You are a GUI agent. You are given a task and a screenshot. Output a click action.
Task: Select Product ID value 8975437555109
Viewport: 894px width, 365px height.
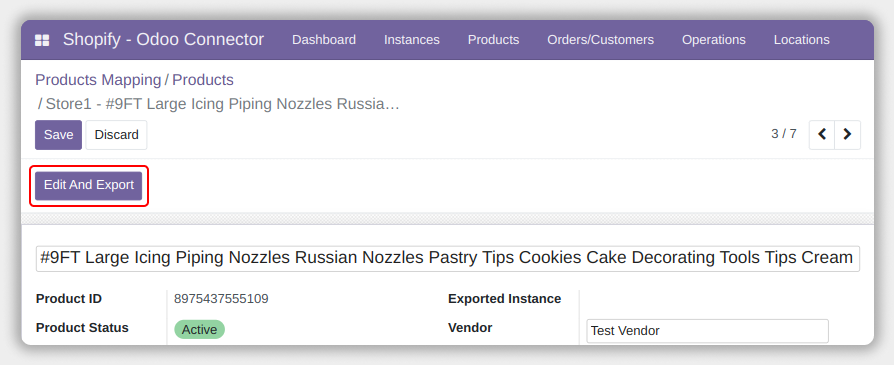click(221, 299)
